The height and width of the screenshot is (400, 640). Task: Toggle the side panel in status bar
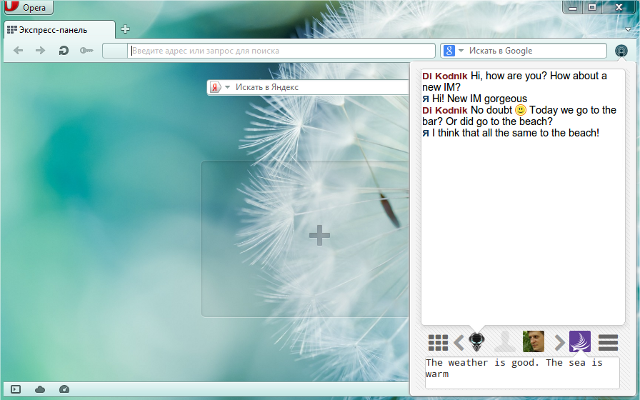point(15,388)
